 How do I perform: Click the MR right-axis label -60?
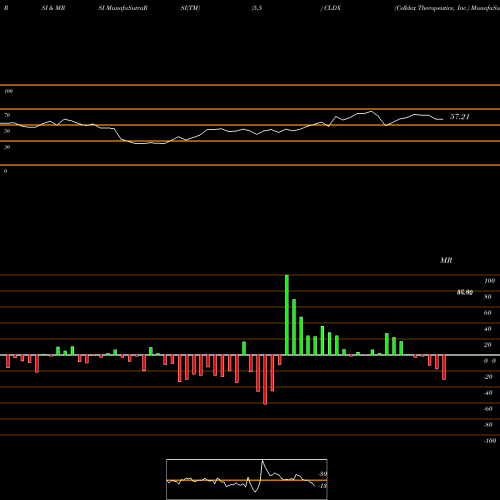pos(488,409)
